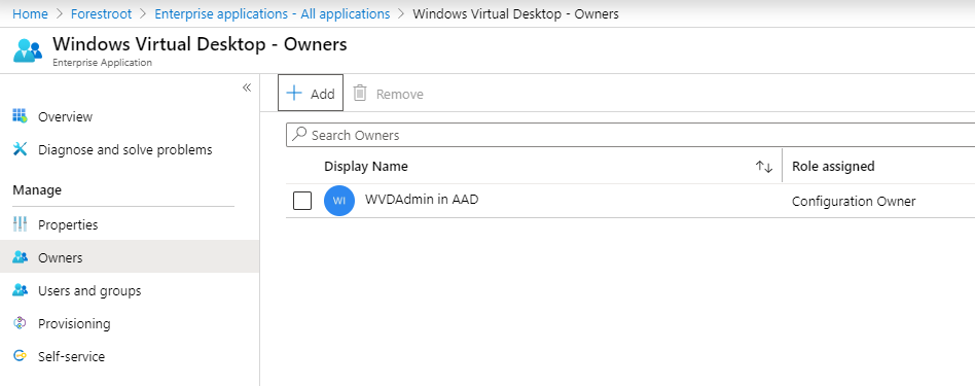Click the Owners people icon in sidebar
Viewport: 975px width, 386px height.
tap(20, 257)
